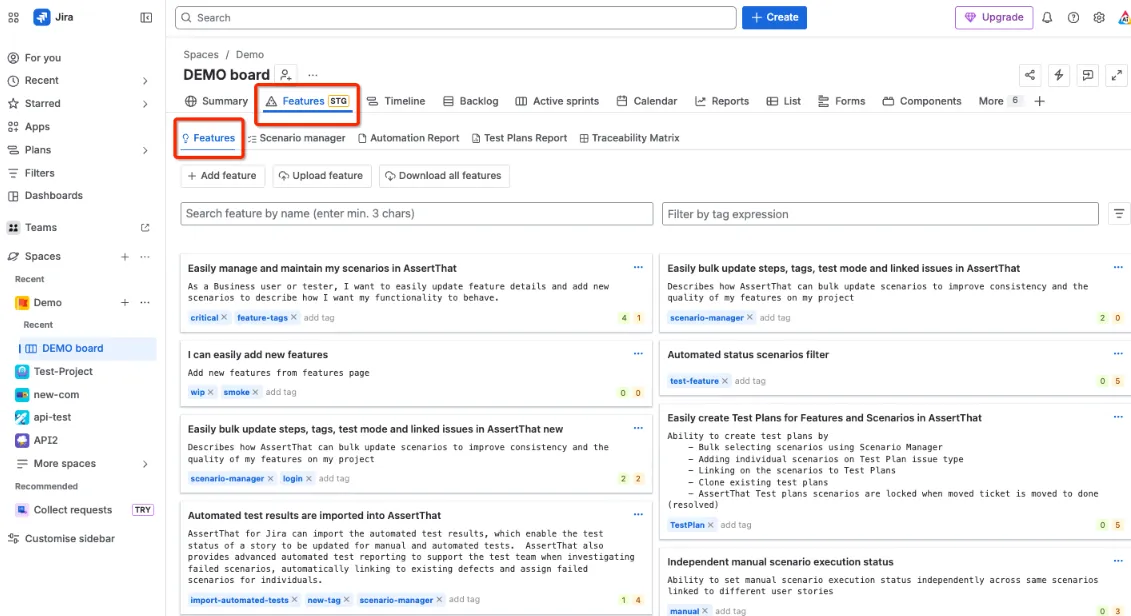Open the Test-Project space in sidebar
The image size is (1131, 616).
pos(63,371)
